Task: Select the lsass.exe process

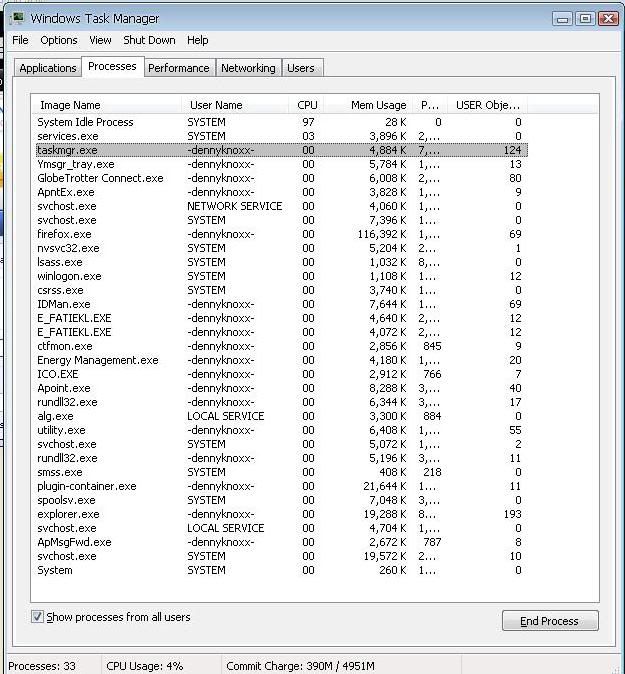Action: click(x=282, y=262)
